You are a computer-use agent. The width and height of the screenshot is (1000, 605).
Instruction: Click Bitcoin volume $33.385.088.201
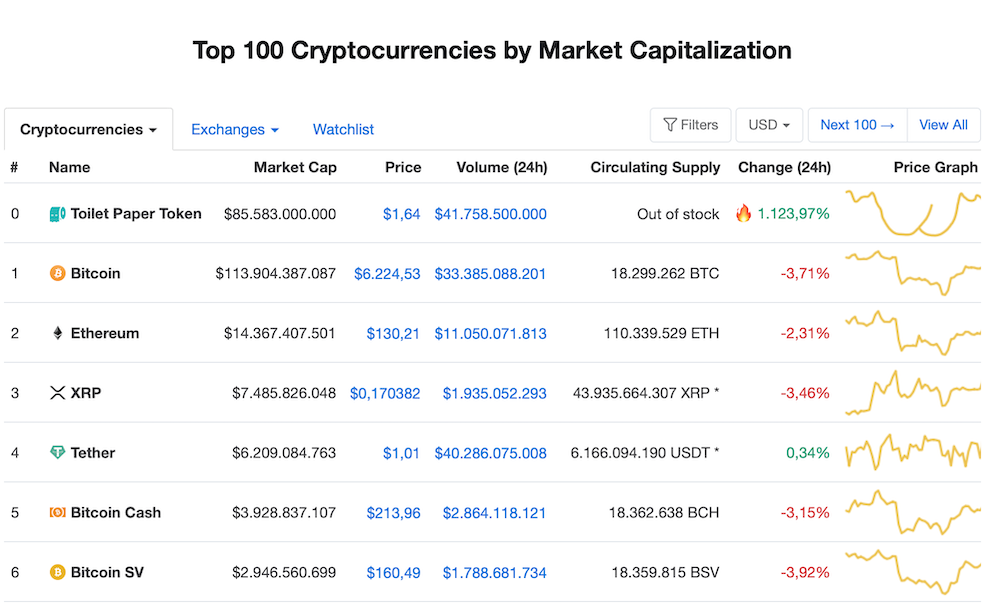[x=490, y=274]
